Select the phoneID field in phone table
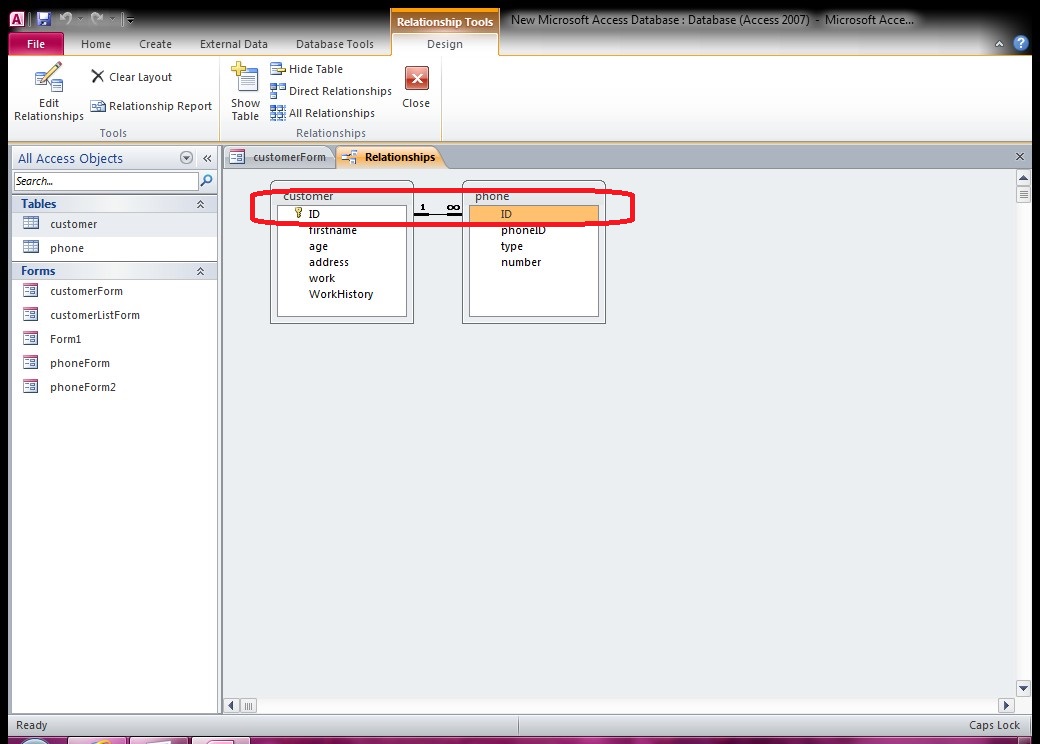The image size is (1040, 744). pyautogui.click(x=534, y=230)
